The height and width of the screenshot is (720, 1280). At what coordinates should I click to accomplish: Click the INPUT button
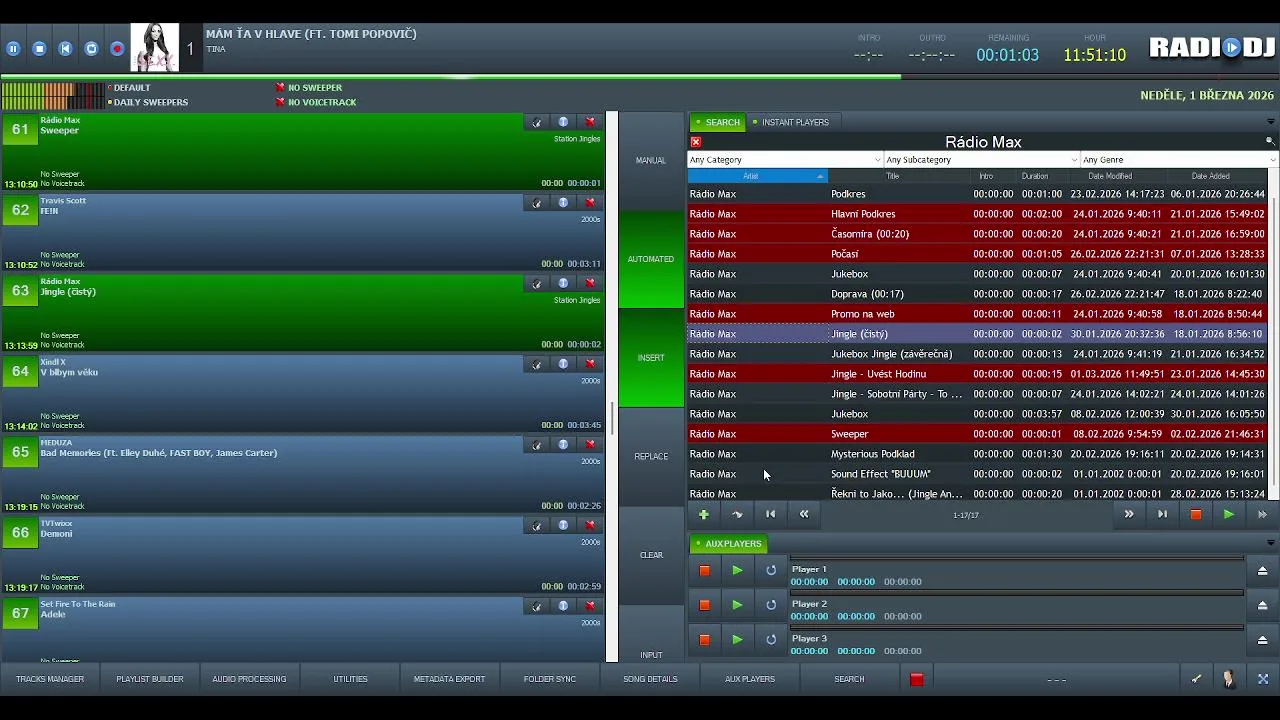[x=651, y=655]
